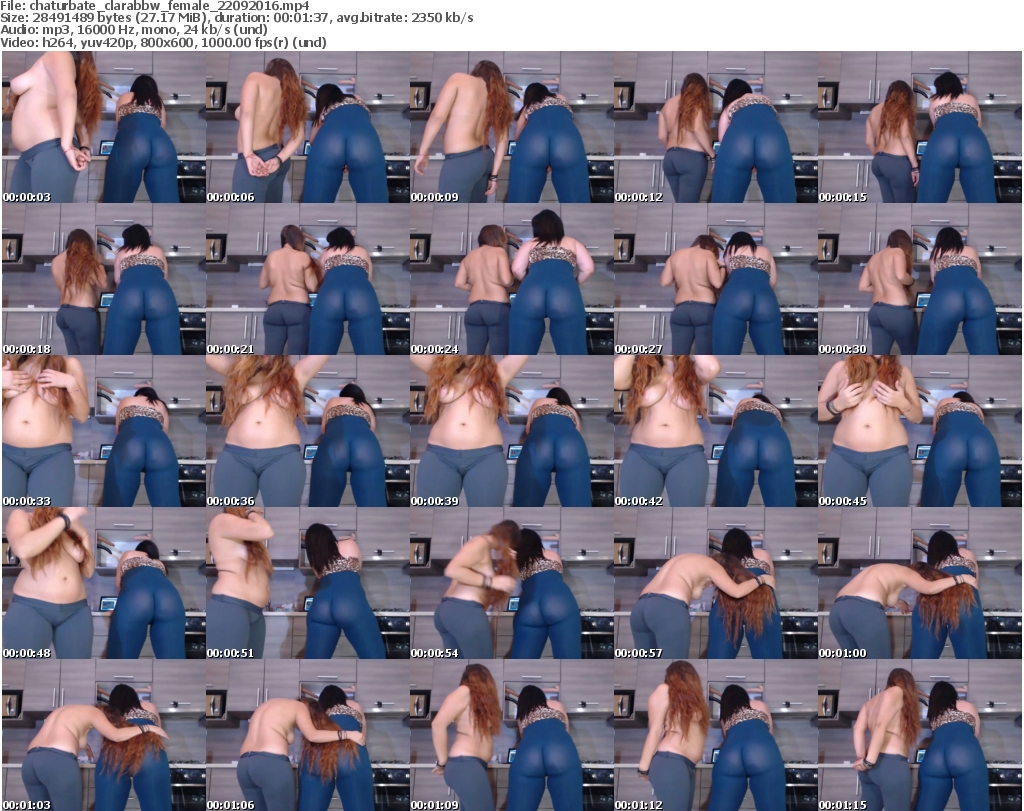Image resolution: width=1024 pixels, height=811 pixels.
Task: Select the frame stamped 00:00:12
Action: tap(716, 127)
